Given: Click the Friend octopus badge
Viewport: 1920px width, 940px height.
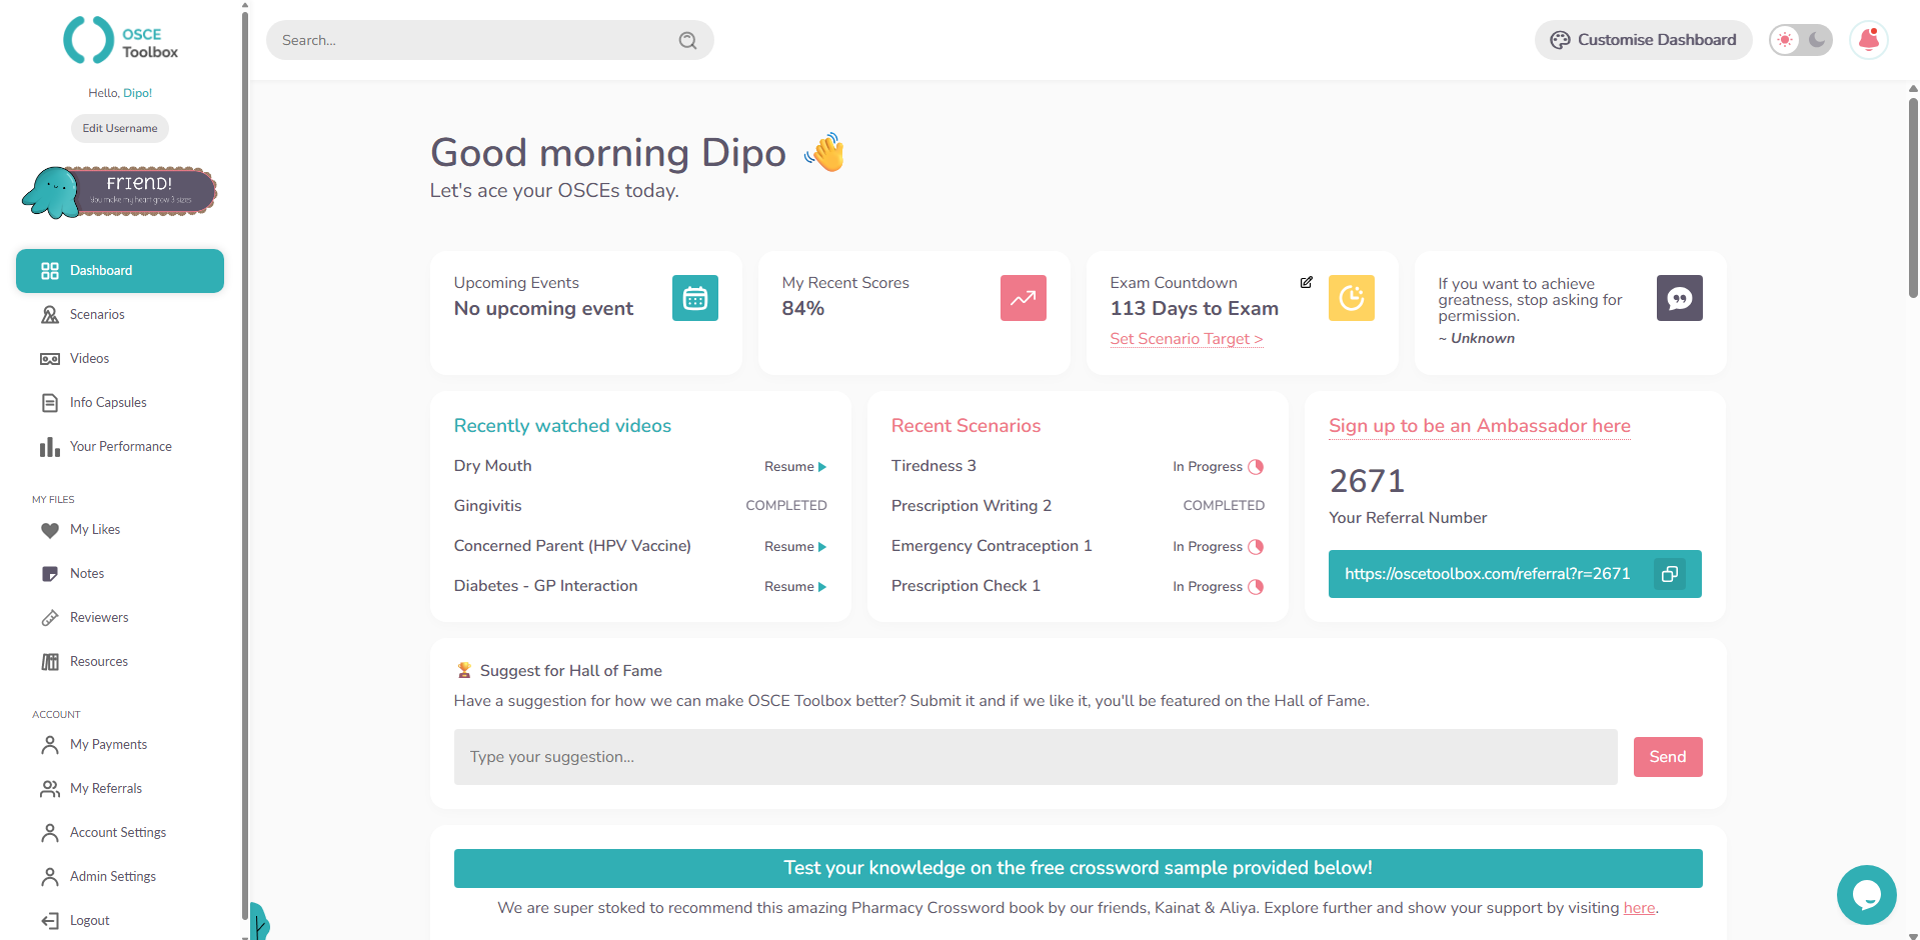Looking at the screenshot, I should pos(120,192).
